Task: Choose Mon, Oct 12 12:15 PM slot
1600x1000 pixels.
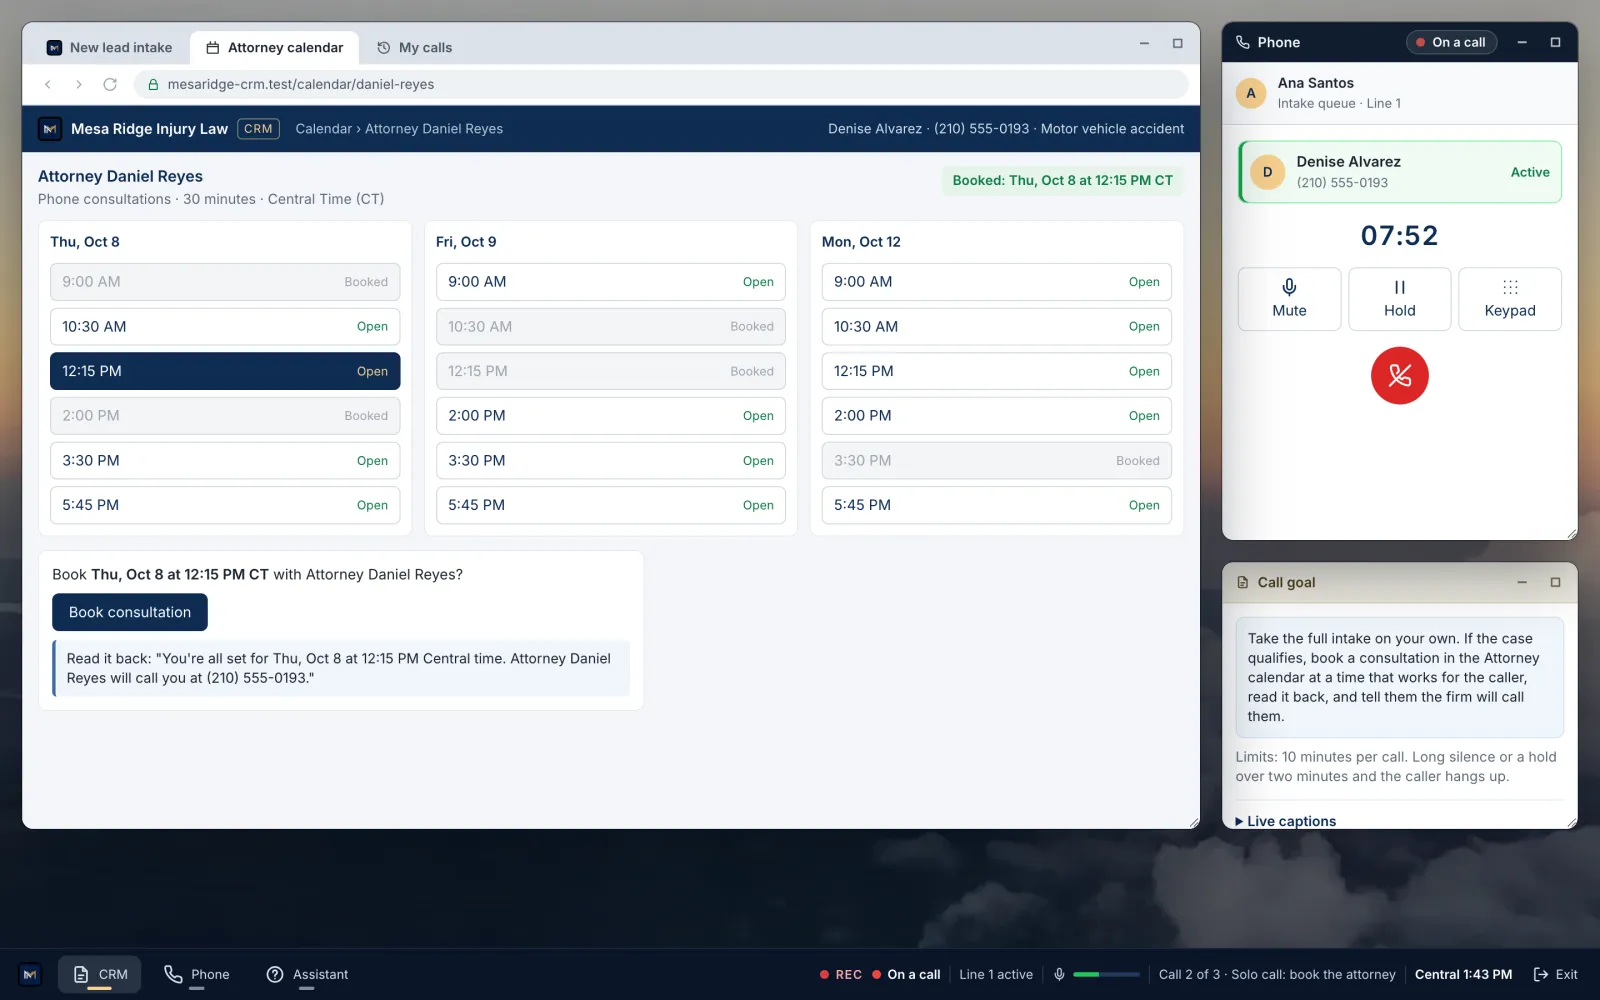Action: (x=997, y=371)
